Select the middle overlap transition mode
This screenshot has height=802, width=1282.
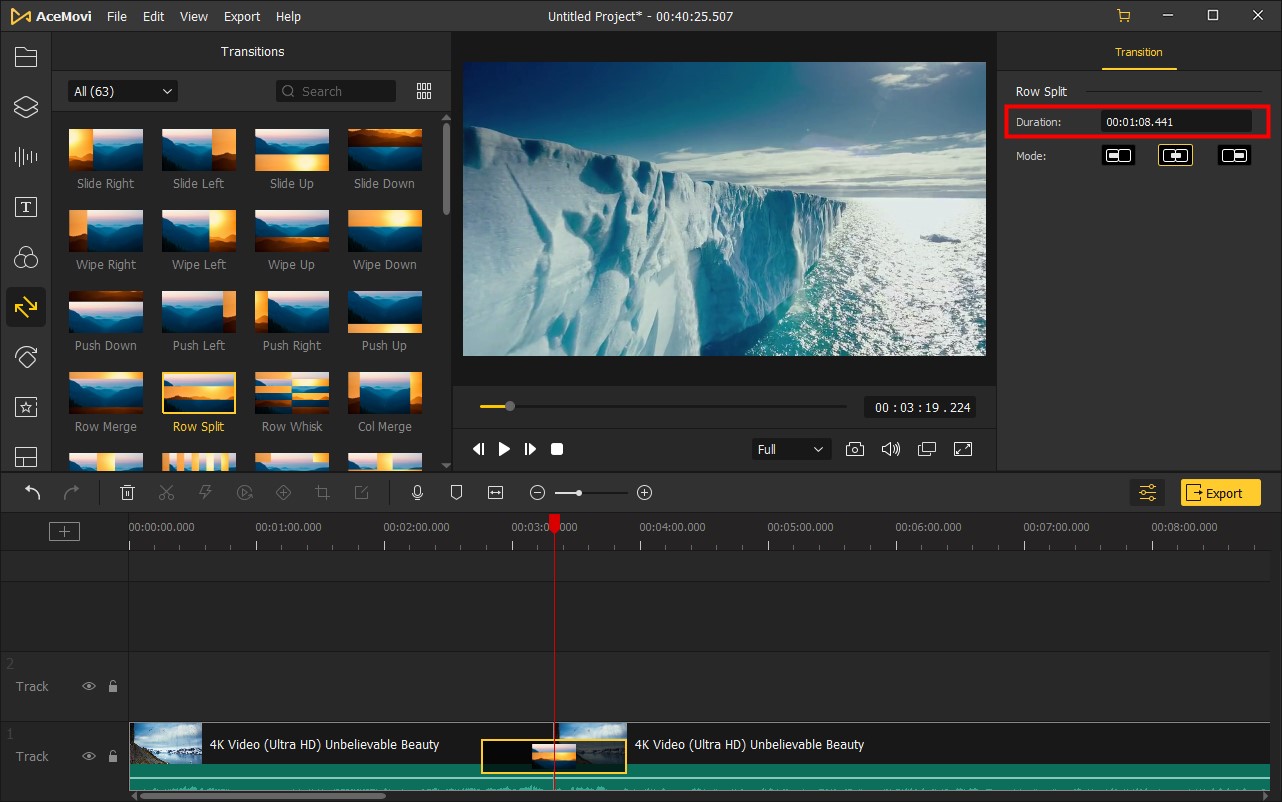pyautogui.click(x=1175, y=155)
